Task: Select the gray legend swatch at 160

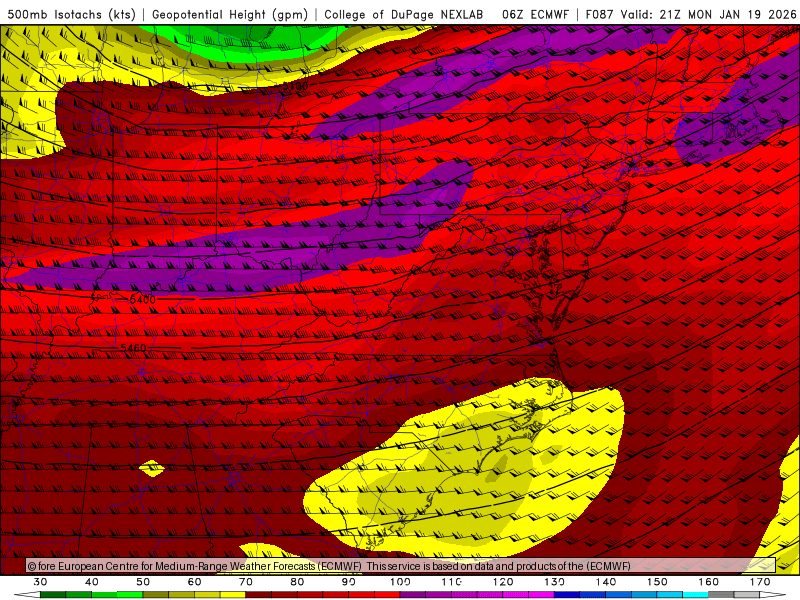Action: click(721, 595)
